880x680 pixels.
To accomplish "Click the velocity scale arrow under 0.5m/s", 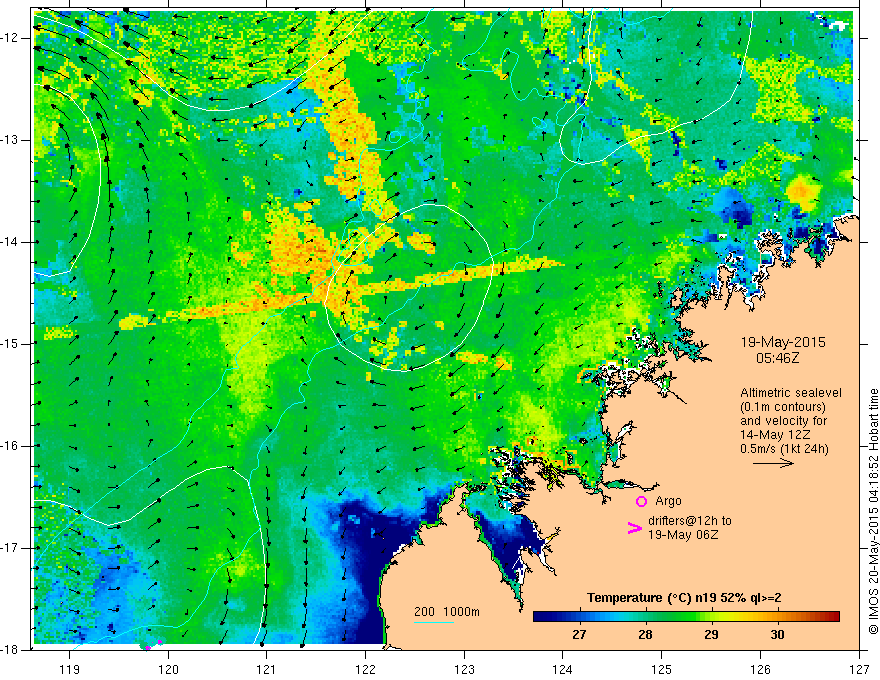I will tap(773, 463).
